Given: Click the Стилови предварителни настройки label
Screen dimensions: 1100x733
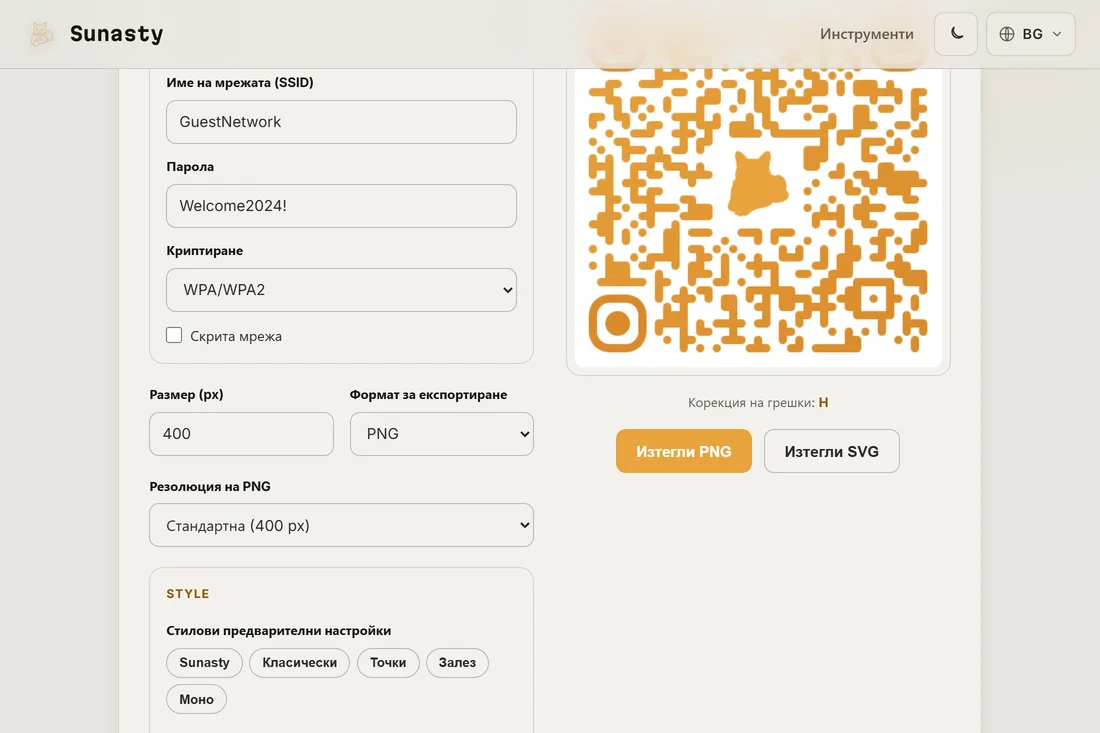Looking at the screenshot, I should [279, 631].
